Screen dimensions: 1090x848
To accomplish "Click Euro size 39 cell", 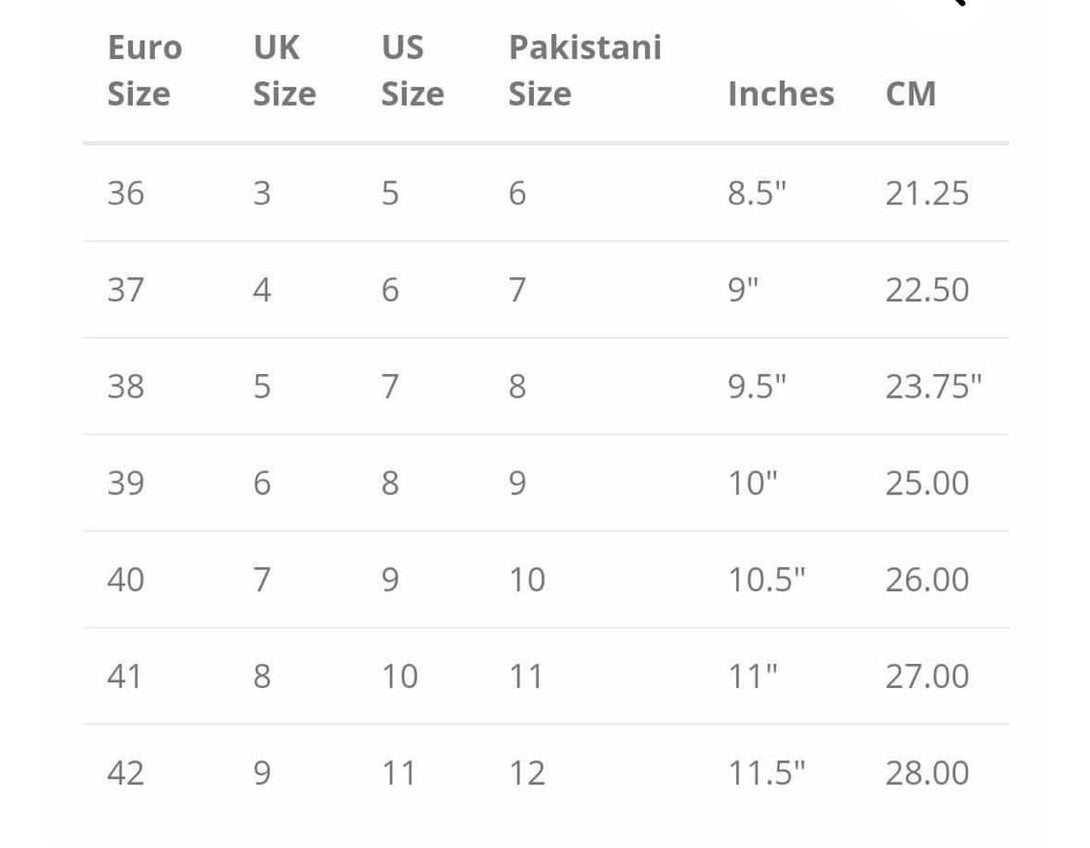I will (126, 483).
